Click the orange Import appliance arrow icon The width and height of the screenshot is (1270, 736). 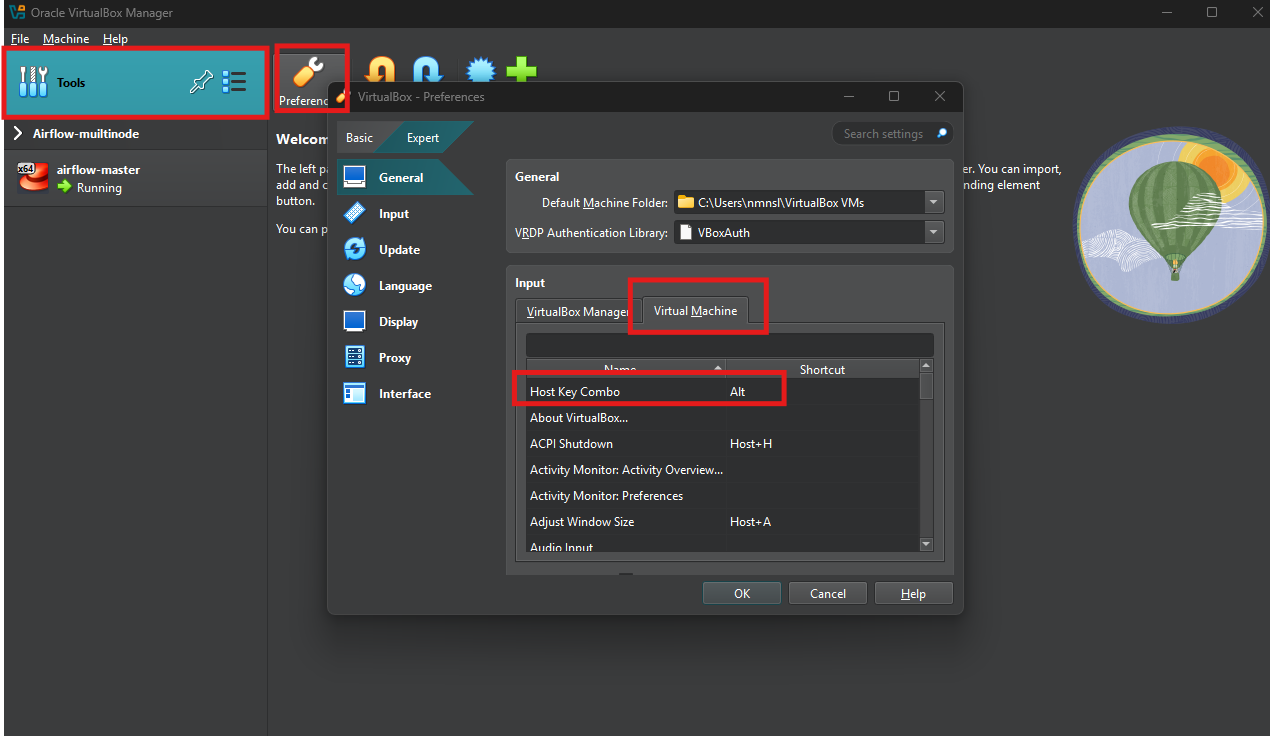(x=380, y=69)
